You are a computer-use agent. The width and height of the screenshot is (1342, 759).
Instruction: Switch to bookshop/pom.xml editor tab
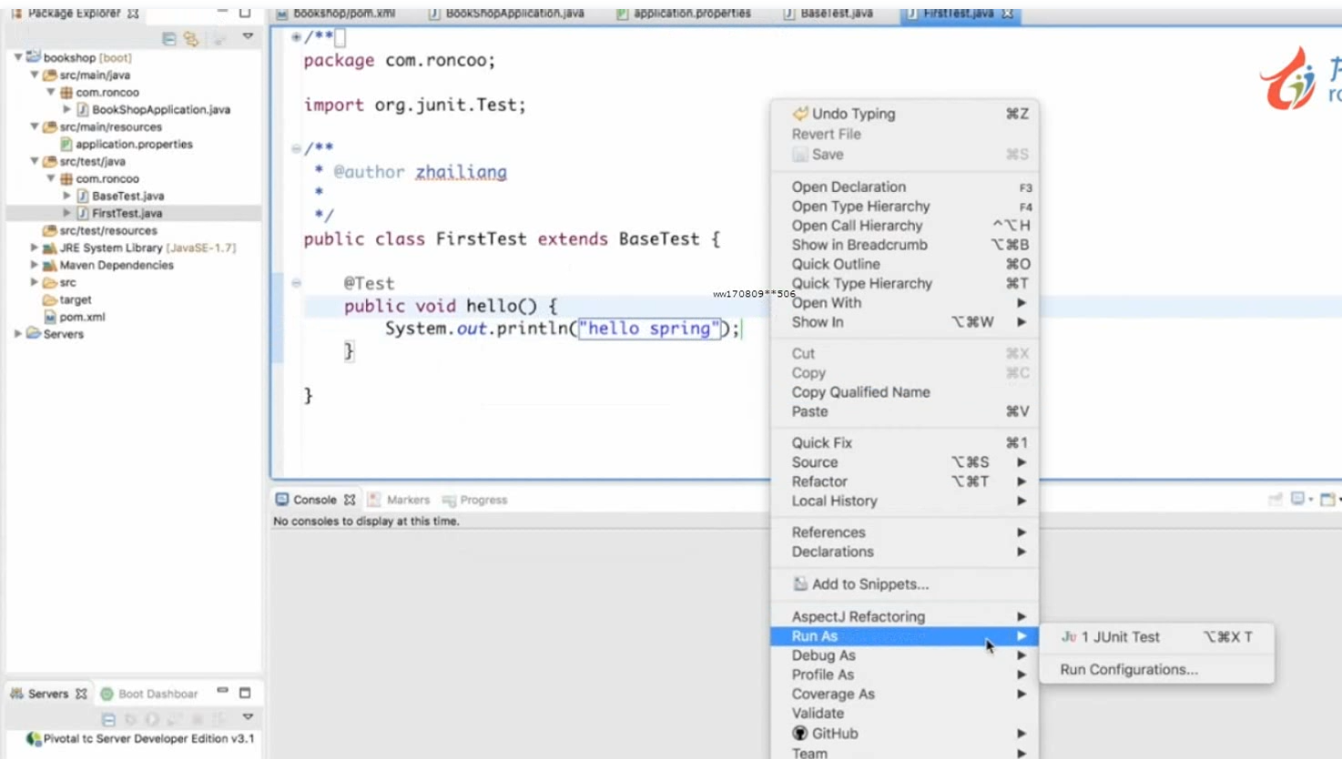[336, 13]
